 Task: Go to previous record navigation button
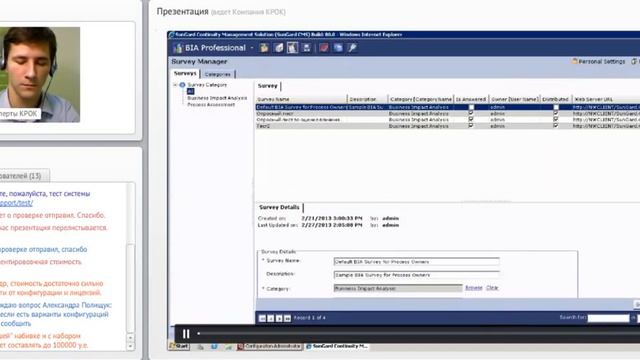point(271,318)
